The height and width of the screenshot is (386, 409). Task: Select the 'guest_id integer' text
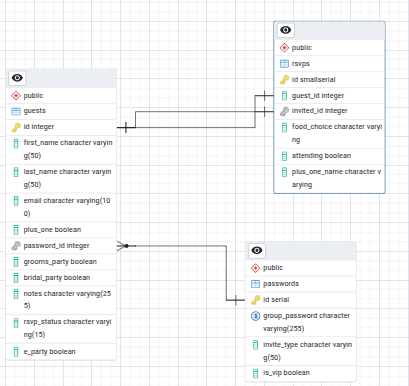(x=318, y=96)
